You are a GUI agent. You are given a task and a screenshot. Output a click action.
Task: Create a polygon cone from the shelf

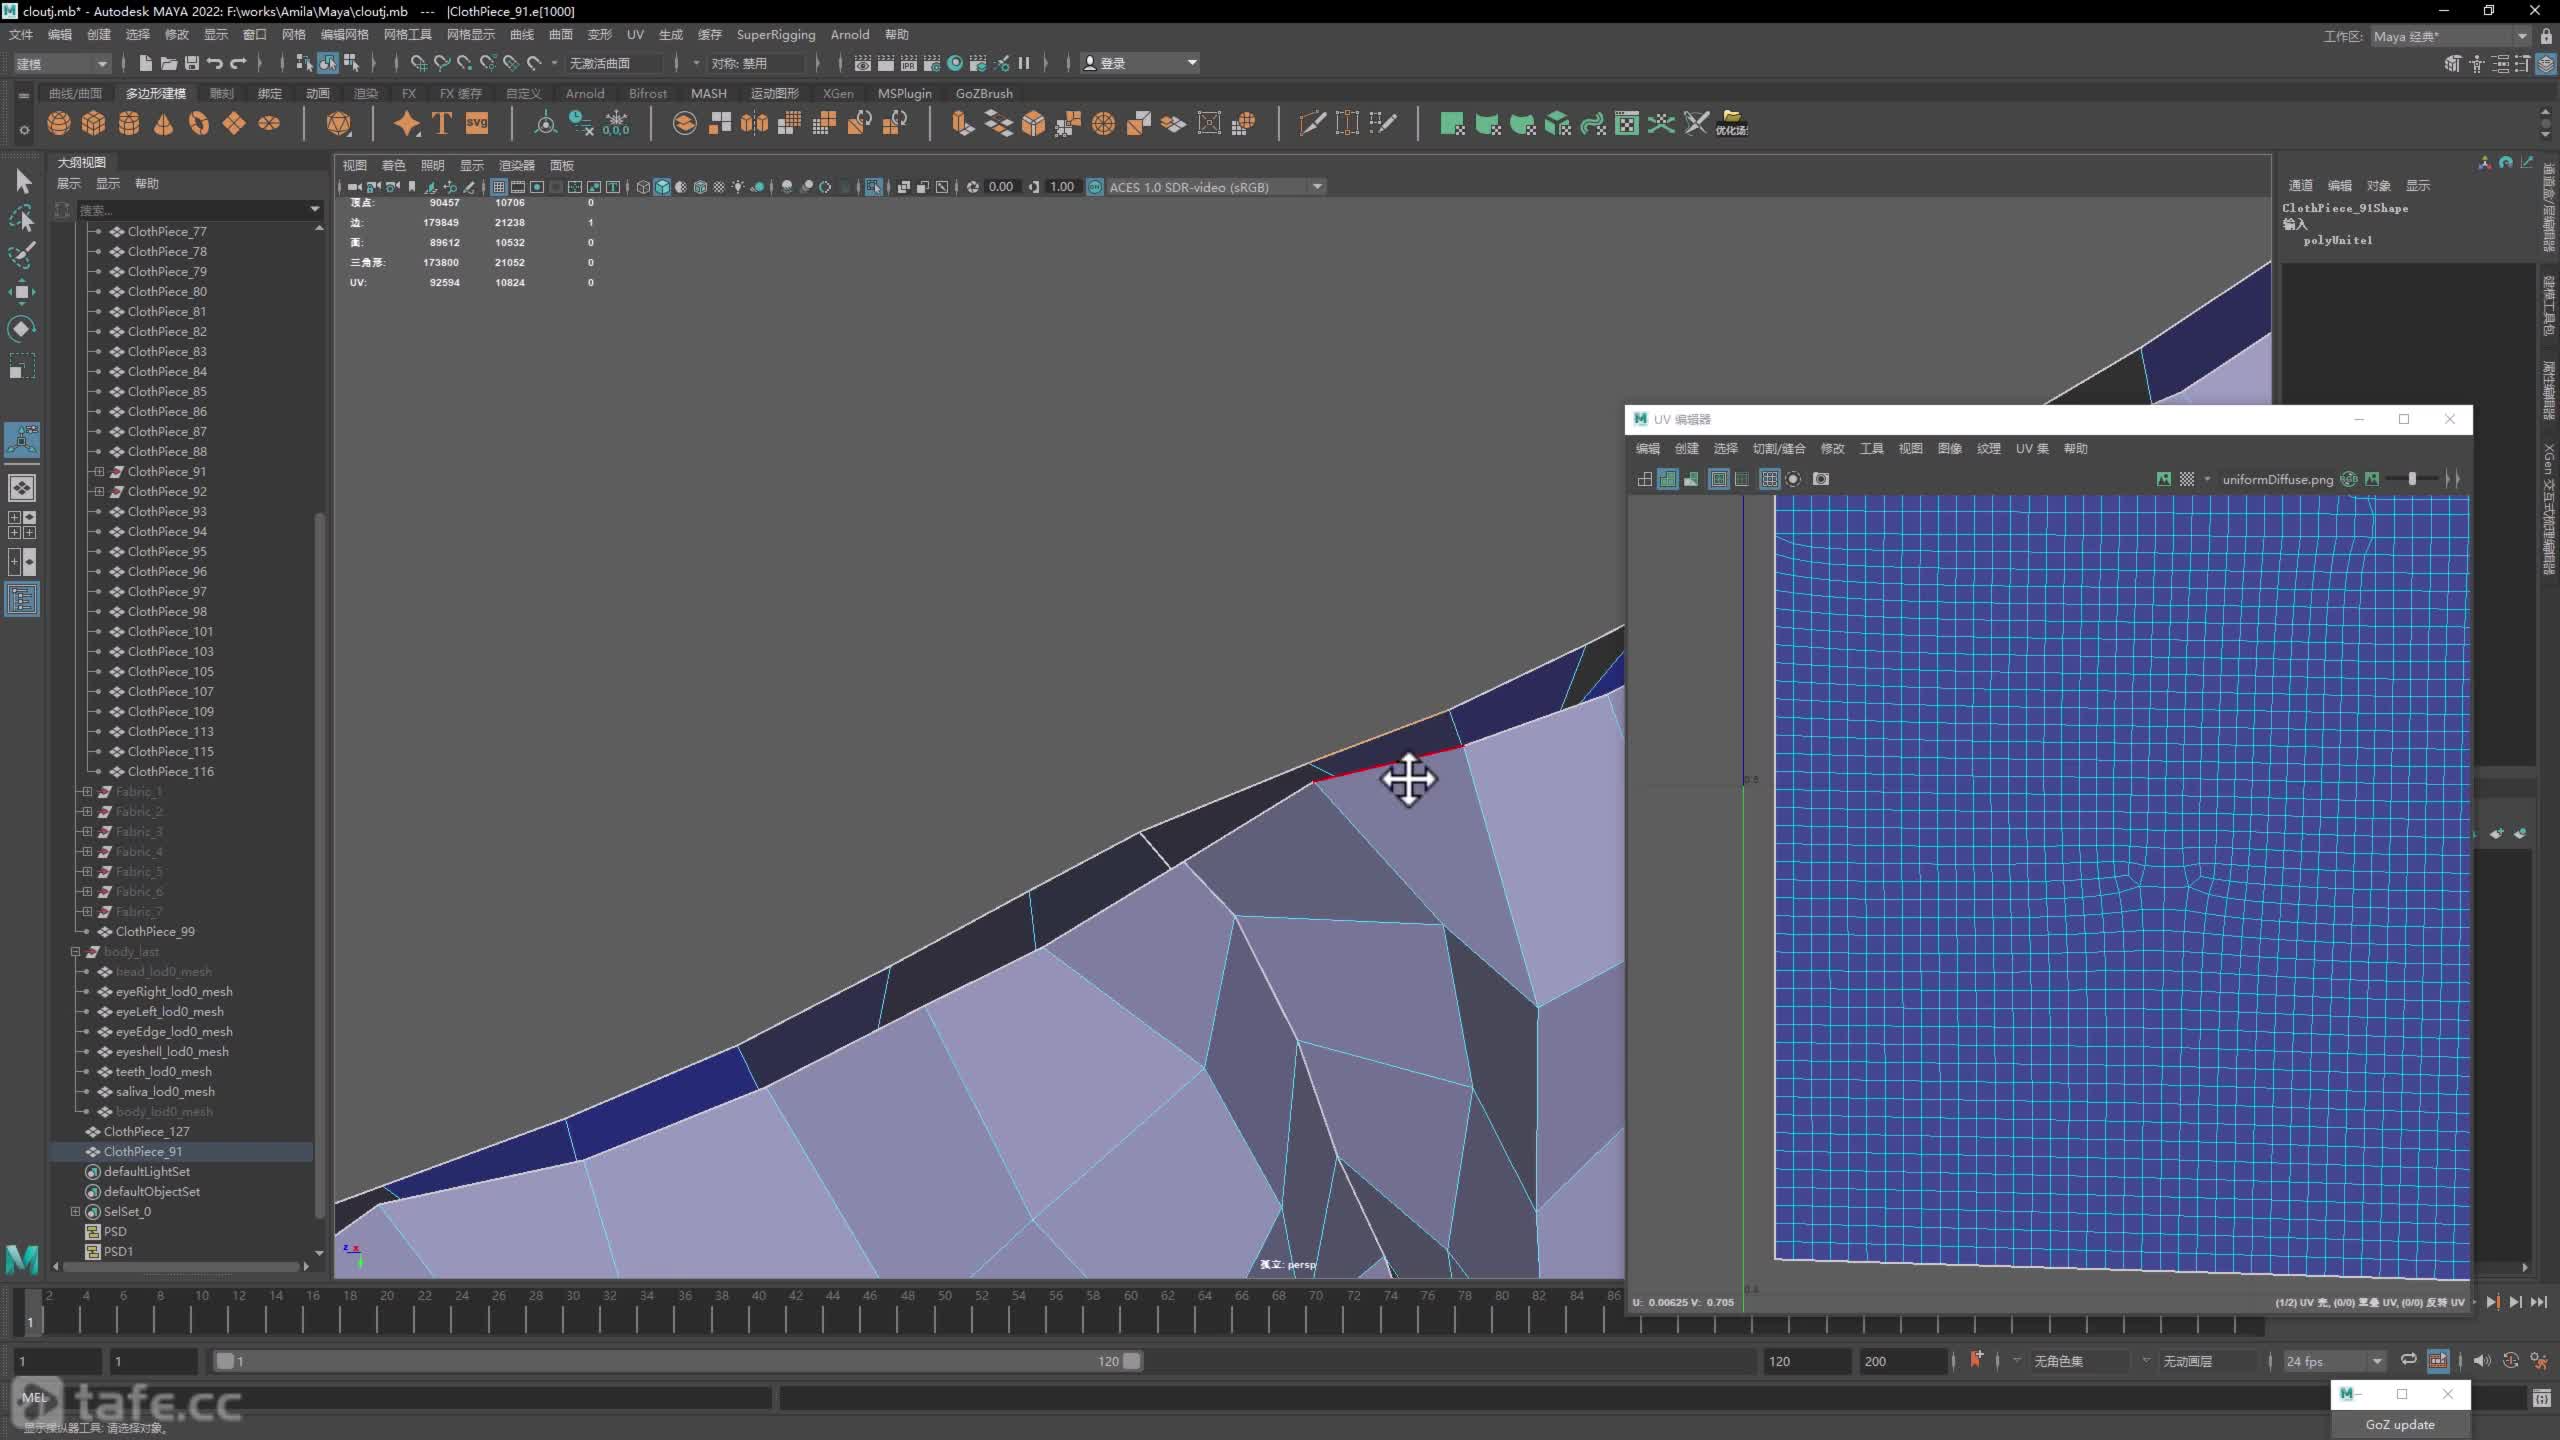(x=164, y=123)
